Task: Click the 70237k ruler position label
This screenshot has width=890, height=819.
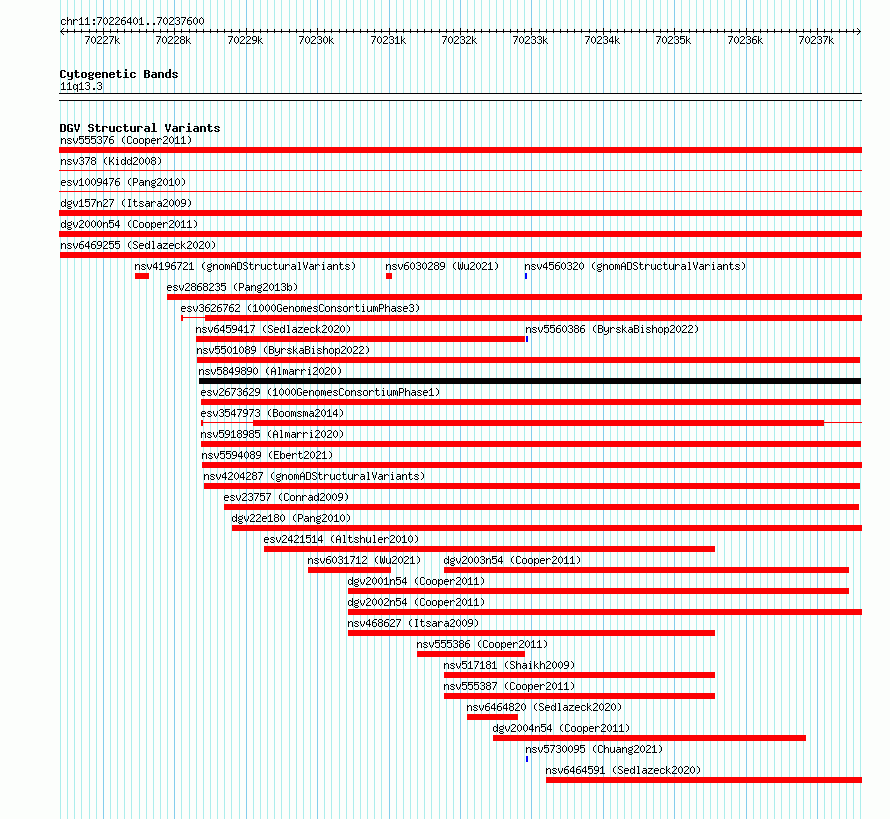Action: [x=816, y=40]
